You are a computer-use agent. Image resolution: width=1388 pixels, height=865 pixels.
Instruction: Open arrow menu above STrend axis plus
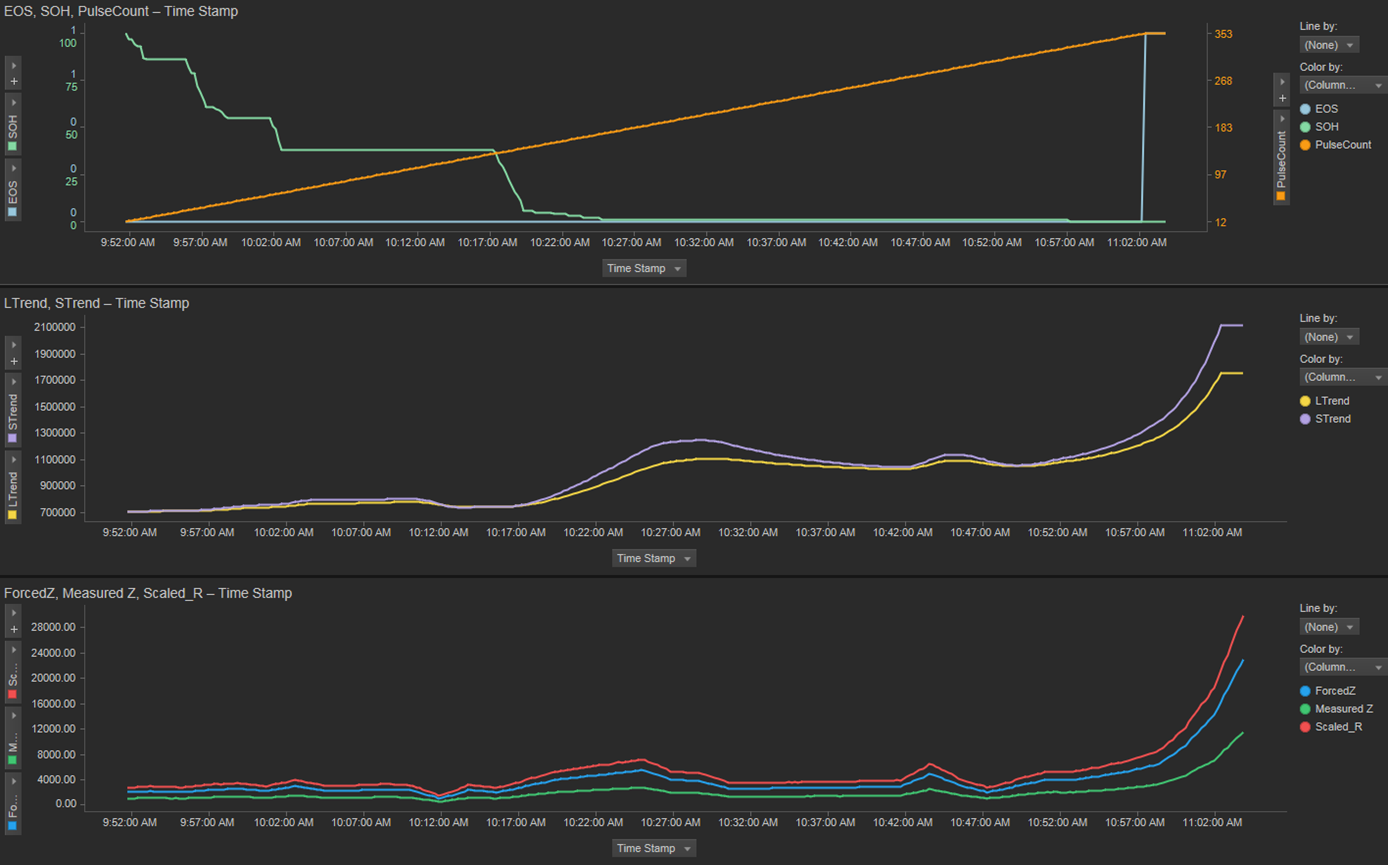click(x=13, y=344)
